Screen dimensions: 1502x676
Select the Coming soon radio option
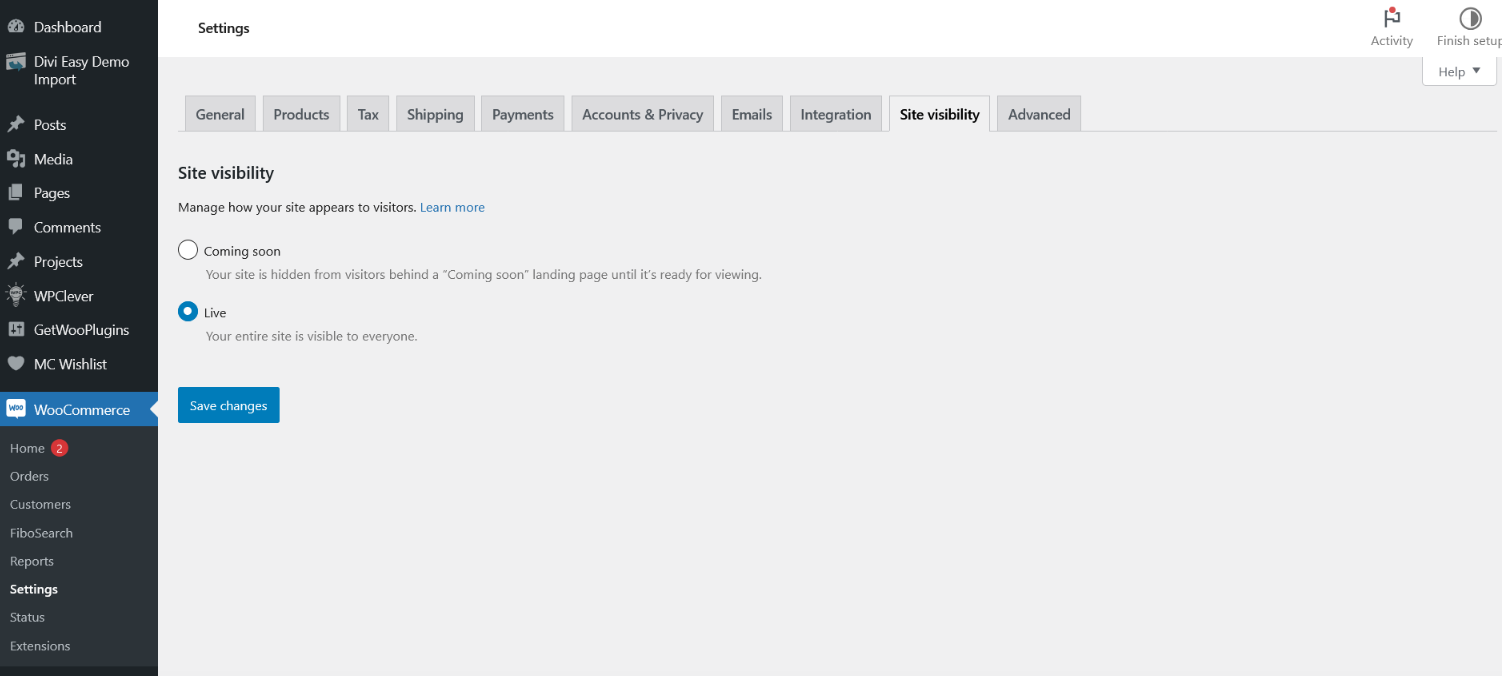click(188, 250)
